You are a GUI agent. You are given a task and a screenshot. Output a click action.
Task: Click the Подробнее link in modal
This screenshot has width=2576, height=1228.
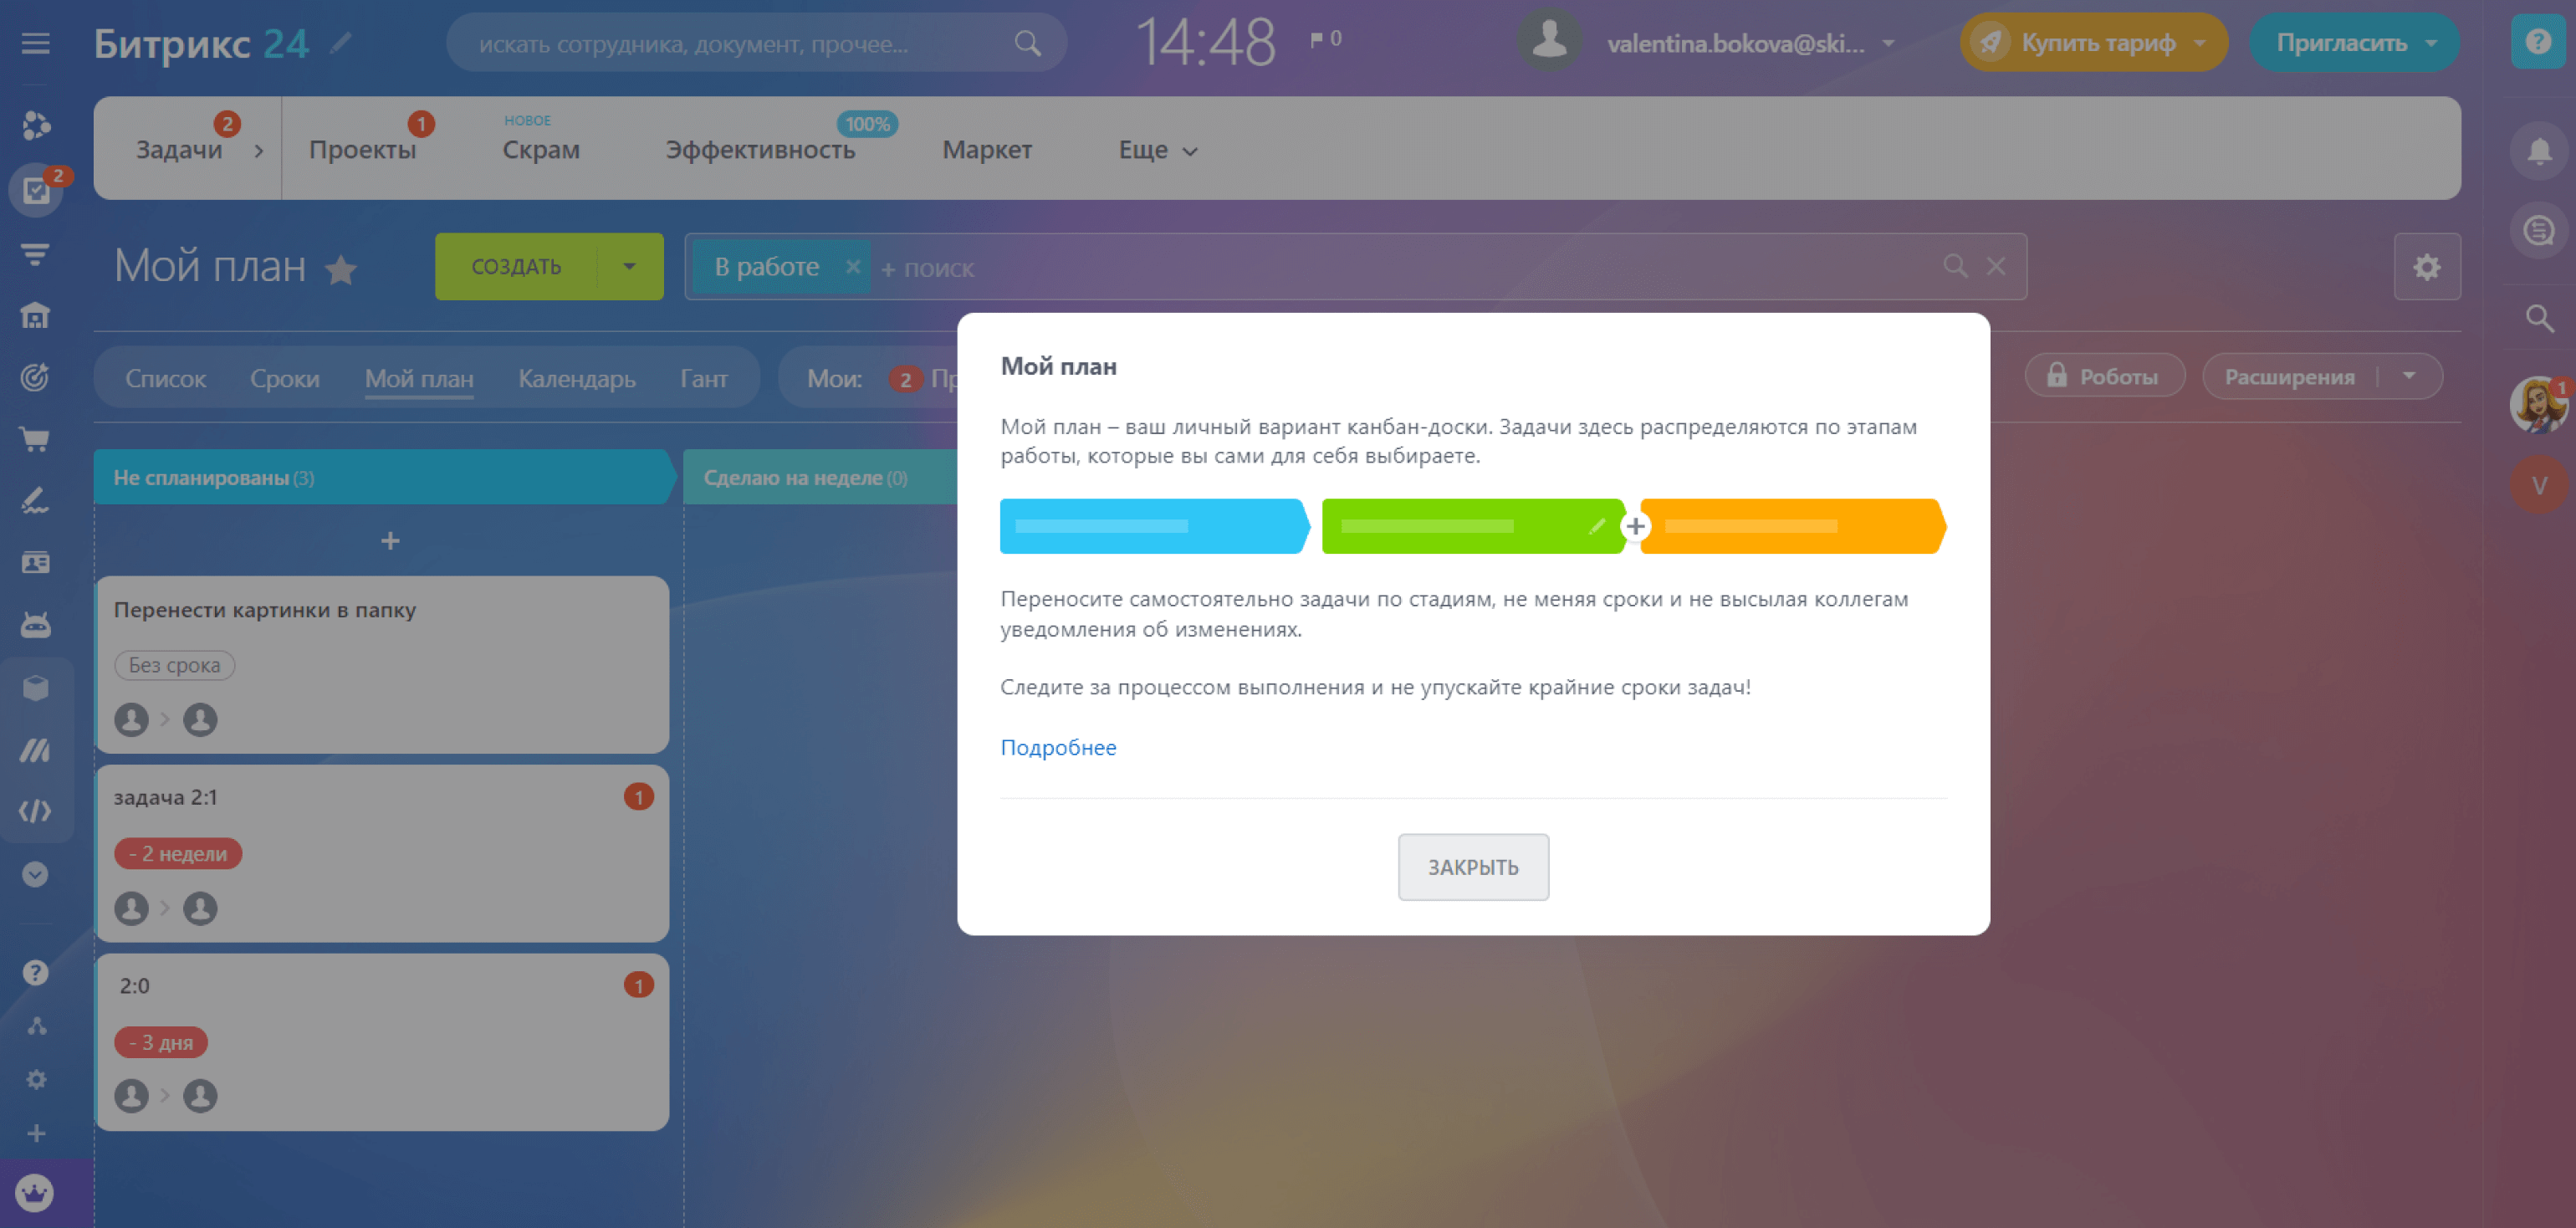point(1060,746)
